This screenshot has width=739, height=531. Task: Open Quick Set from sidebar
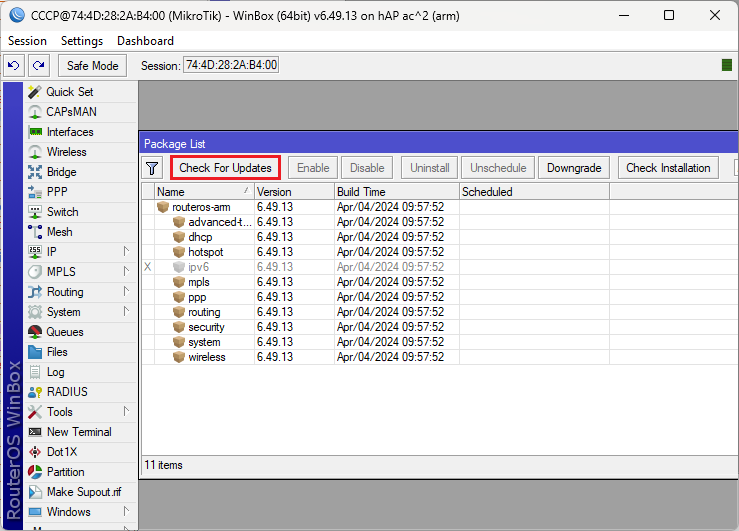80,92
